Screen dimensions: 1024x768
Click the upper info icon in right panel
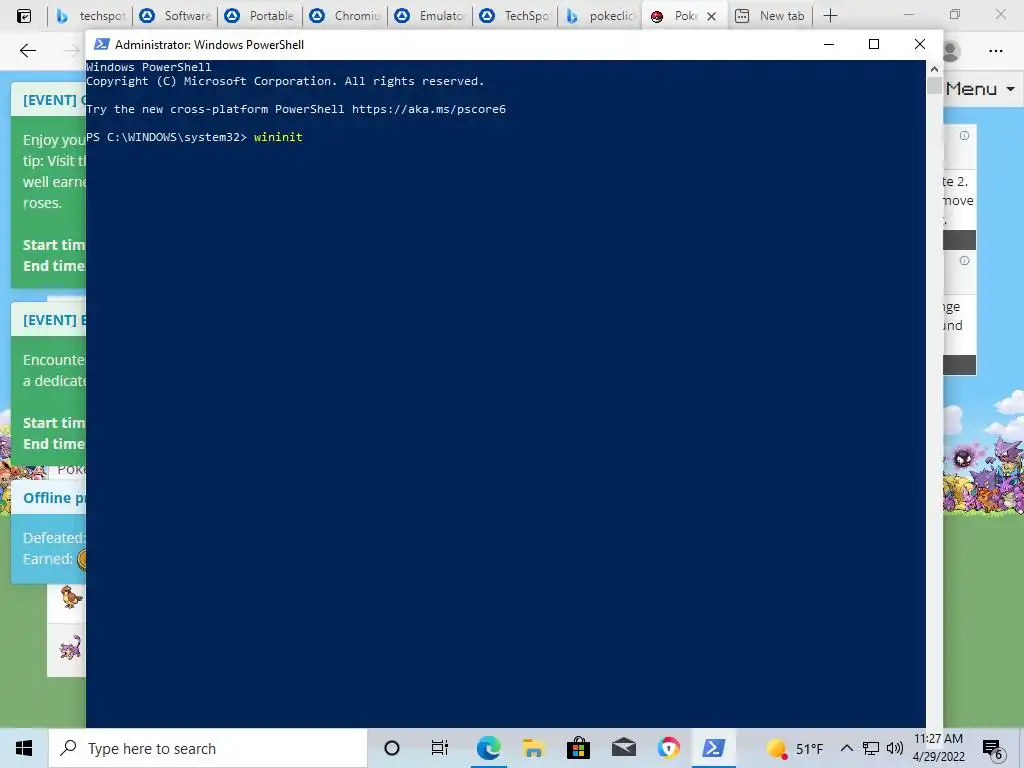[964, 136]
